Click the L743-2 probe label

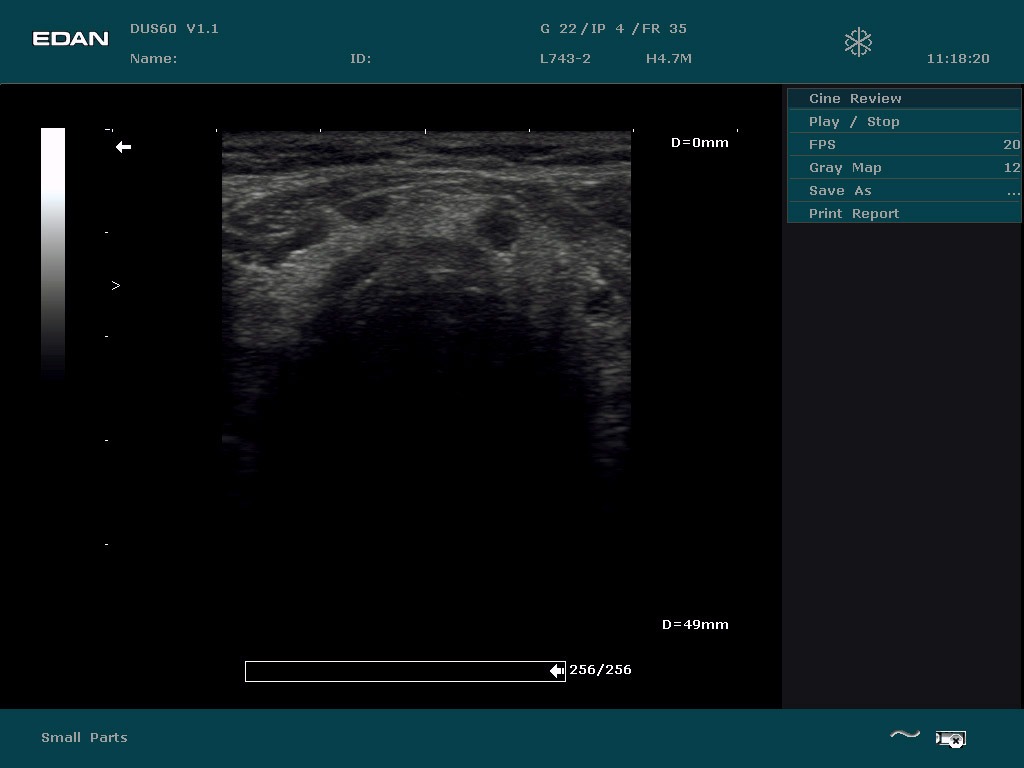[x=565, y=59]
